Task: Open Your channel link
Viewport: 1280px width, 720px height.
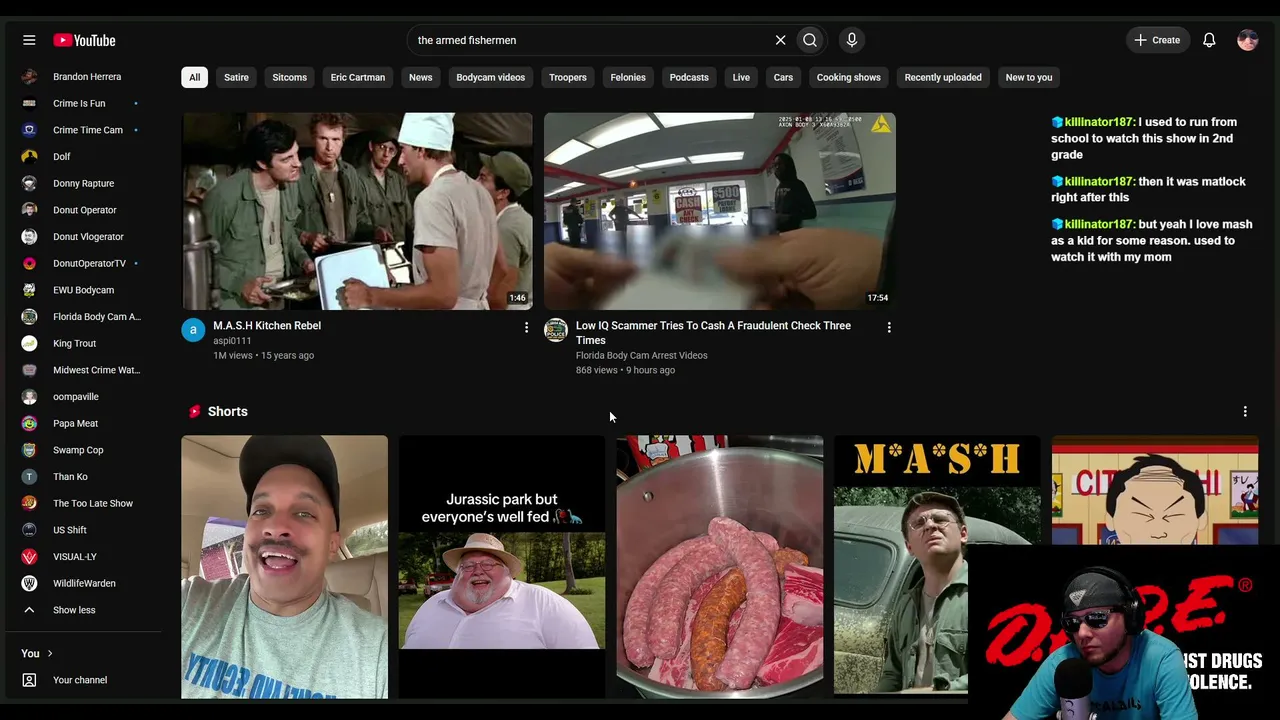Action: click(83, 680)
